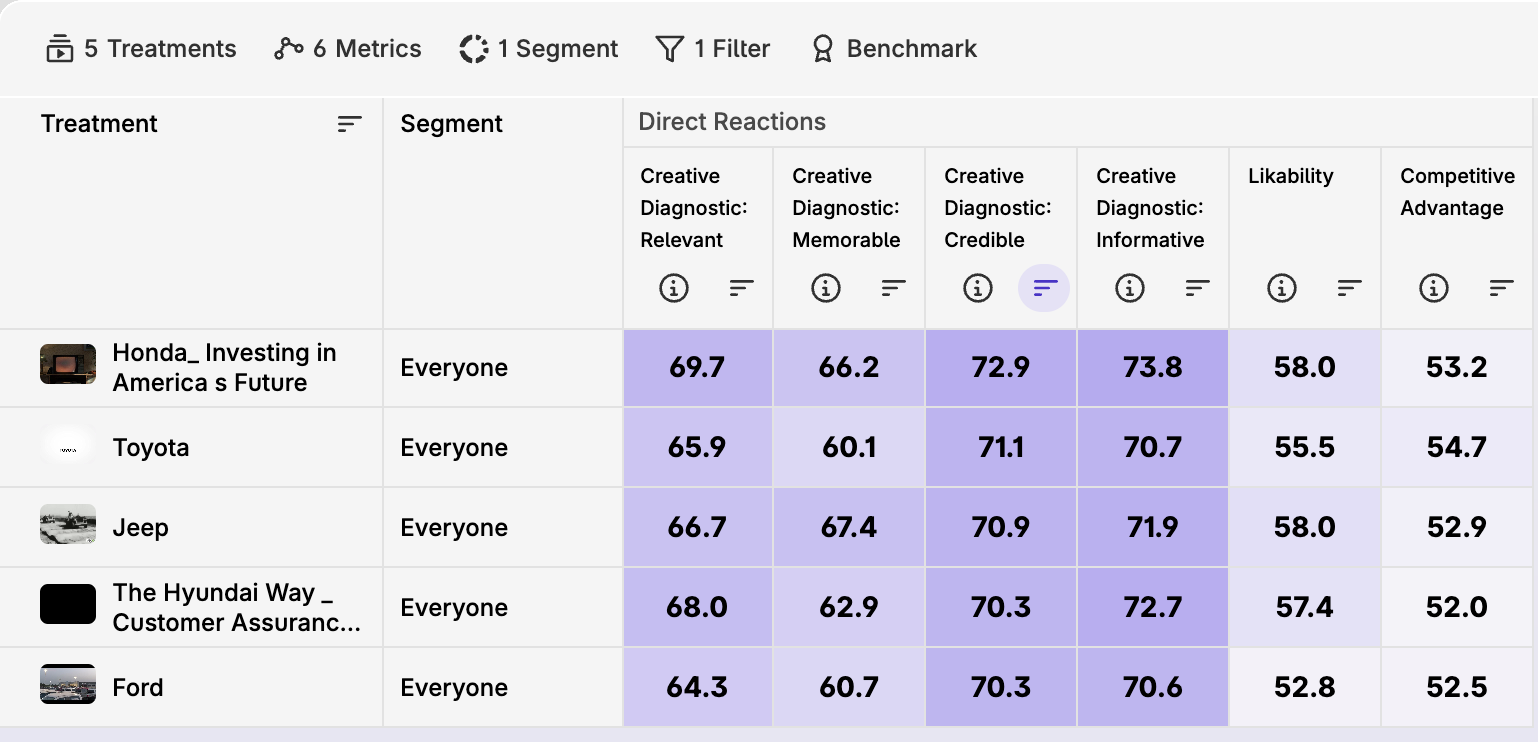This screenshot has width=1538, height=742.
Task: Show info for Creative Diagnostic: Credible
Action: coord(978,288)
